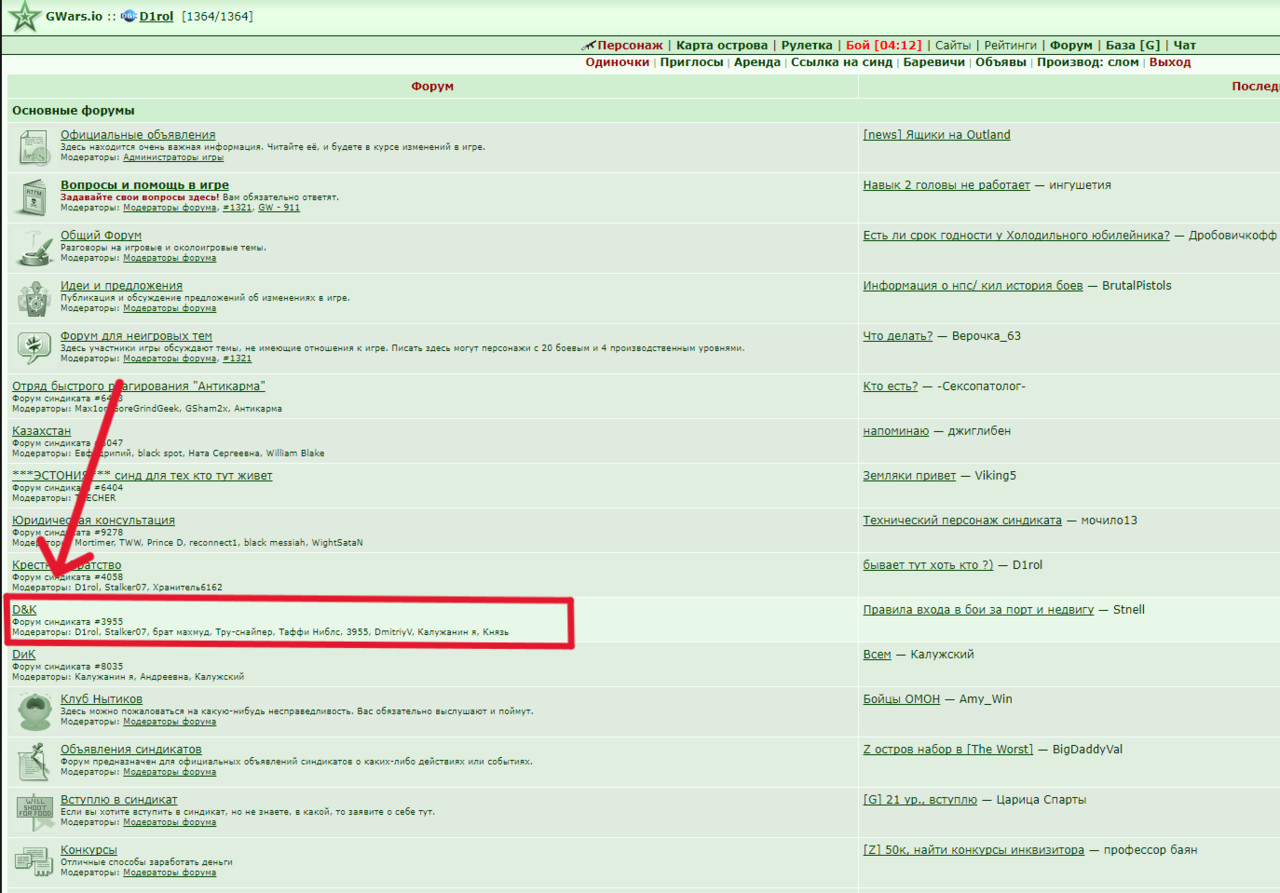Open Одиночки link
The width and height of the screenshot is (1280, 893).
pos(617,62)
